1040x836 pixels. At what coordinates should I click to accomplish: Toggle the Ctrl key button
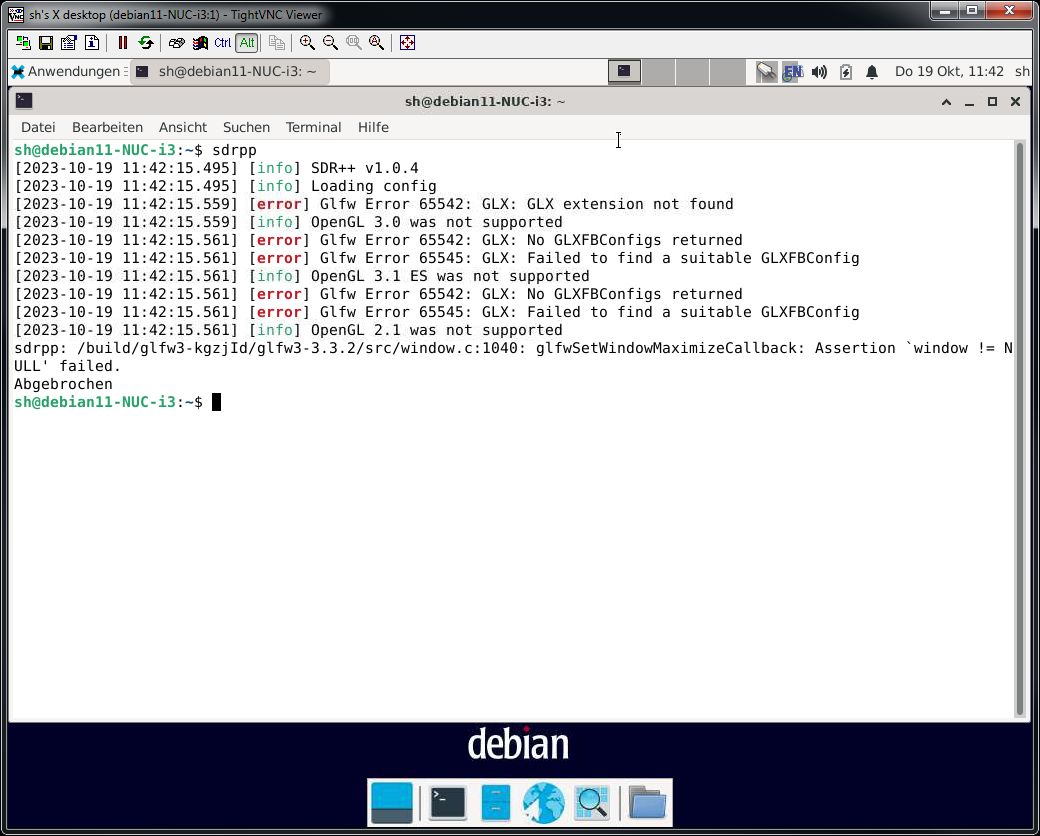point(223,43)
